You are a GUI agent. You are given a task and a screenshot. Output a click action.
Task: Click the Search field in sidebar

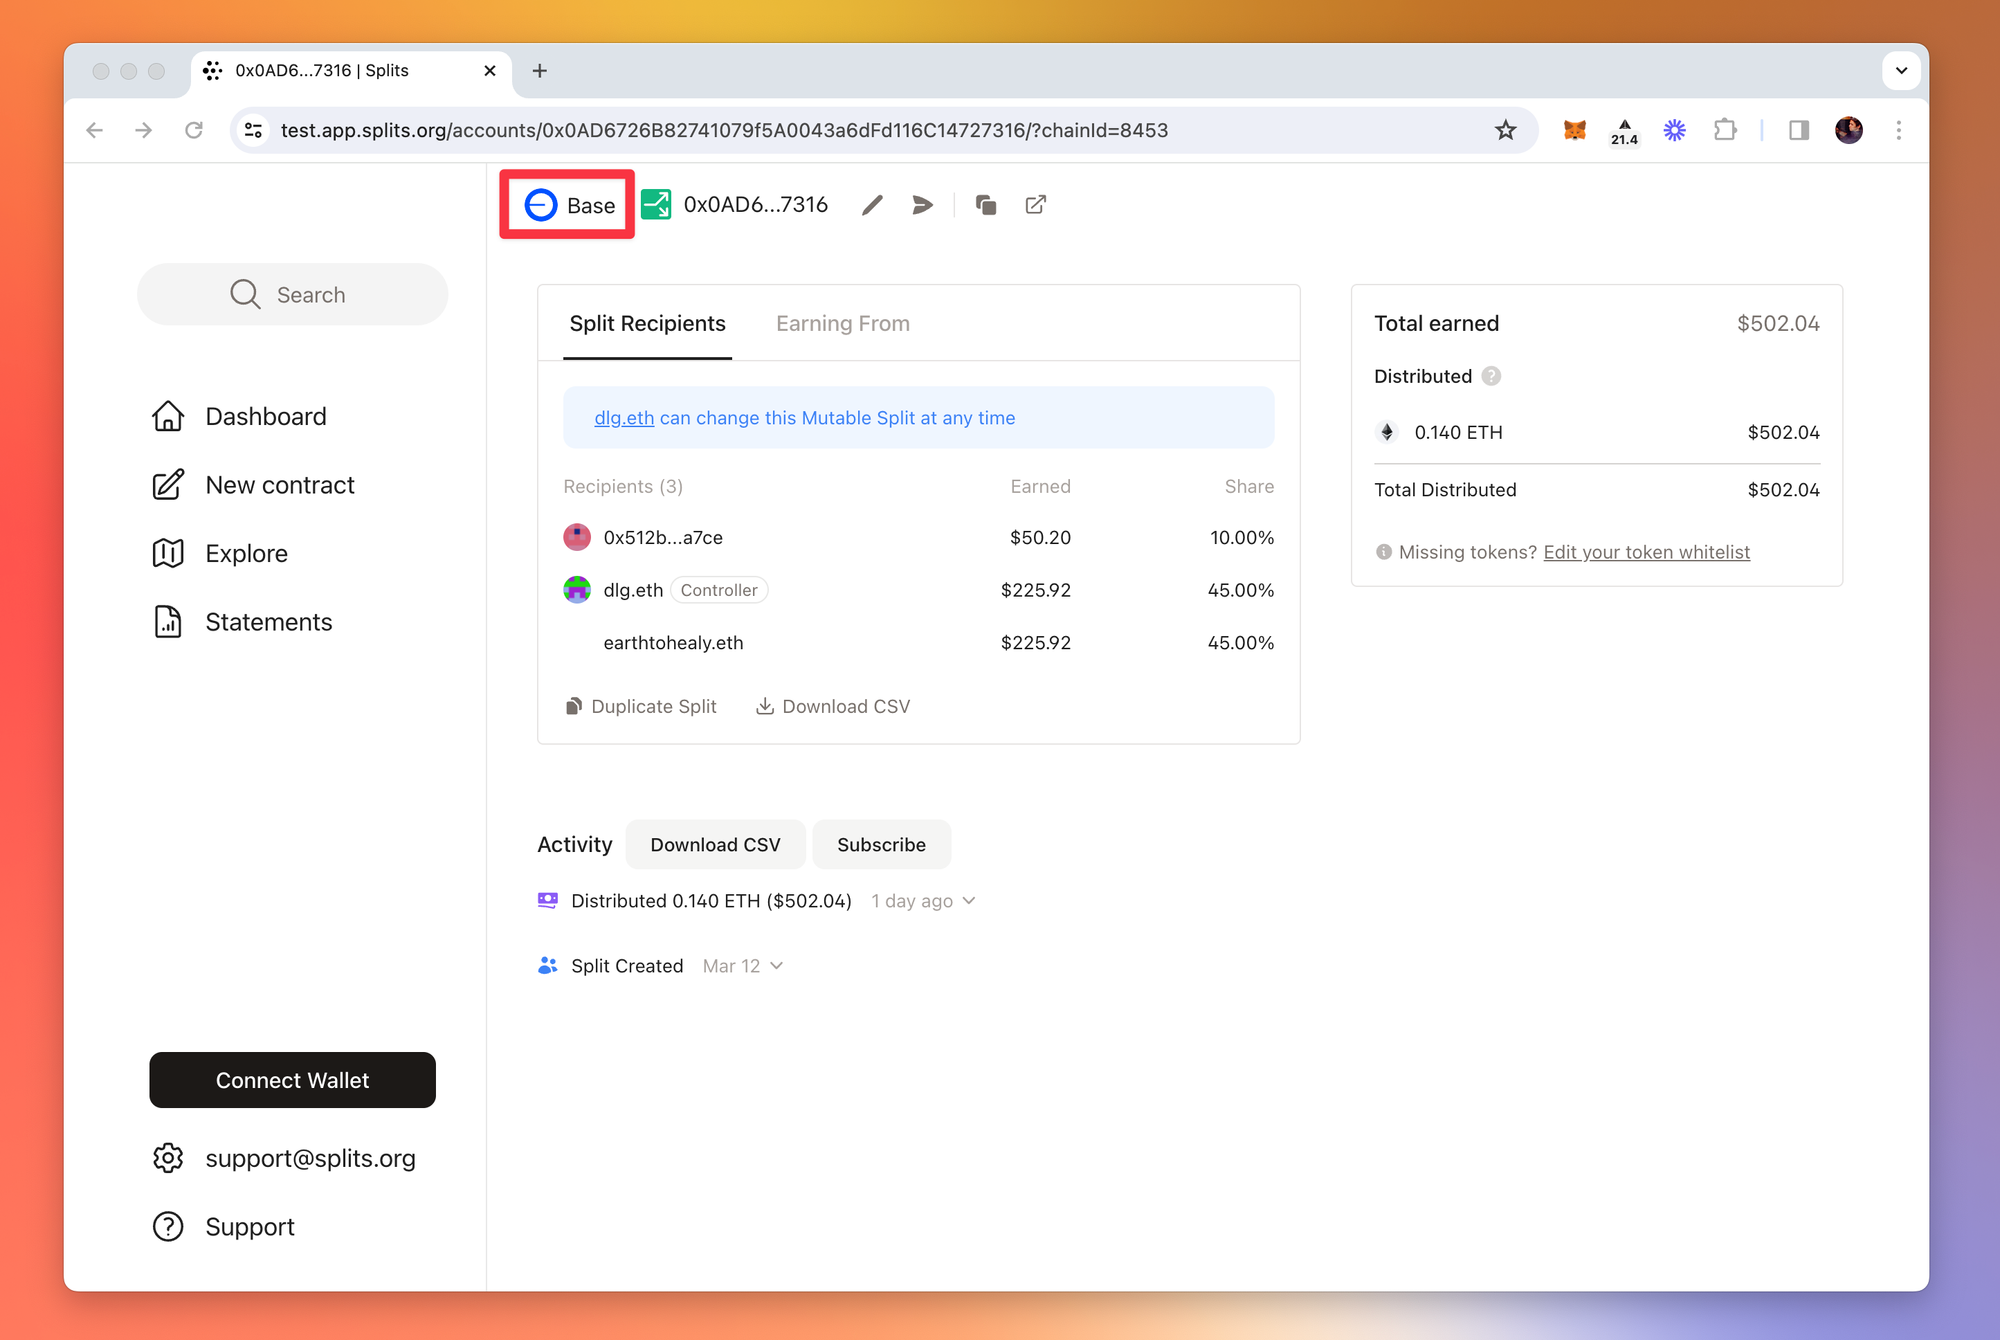click(x=292, y=295)
